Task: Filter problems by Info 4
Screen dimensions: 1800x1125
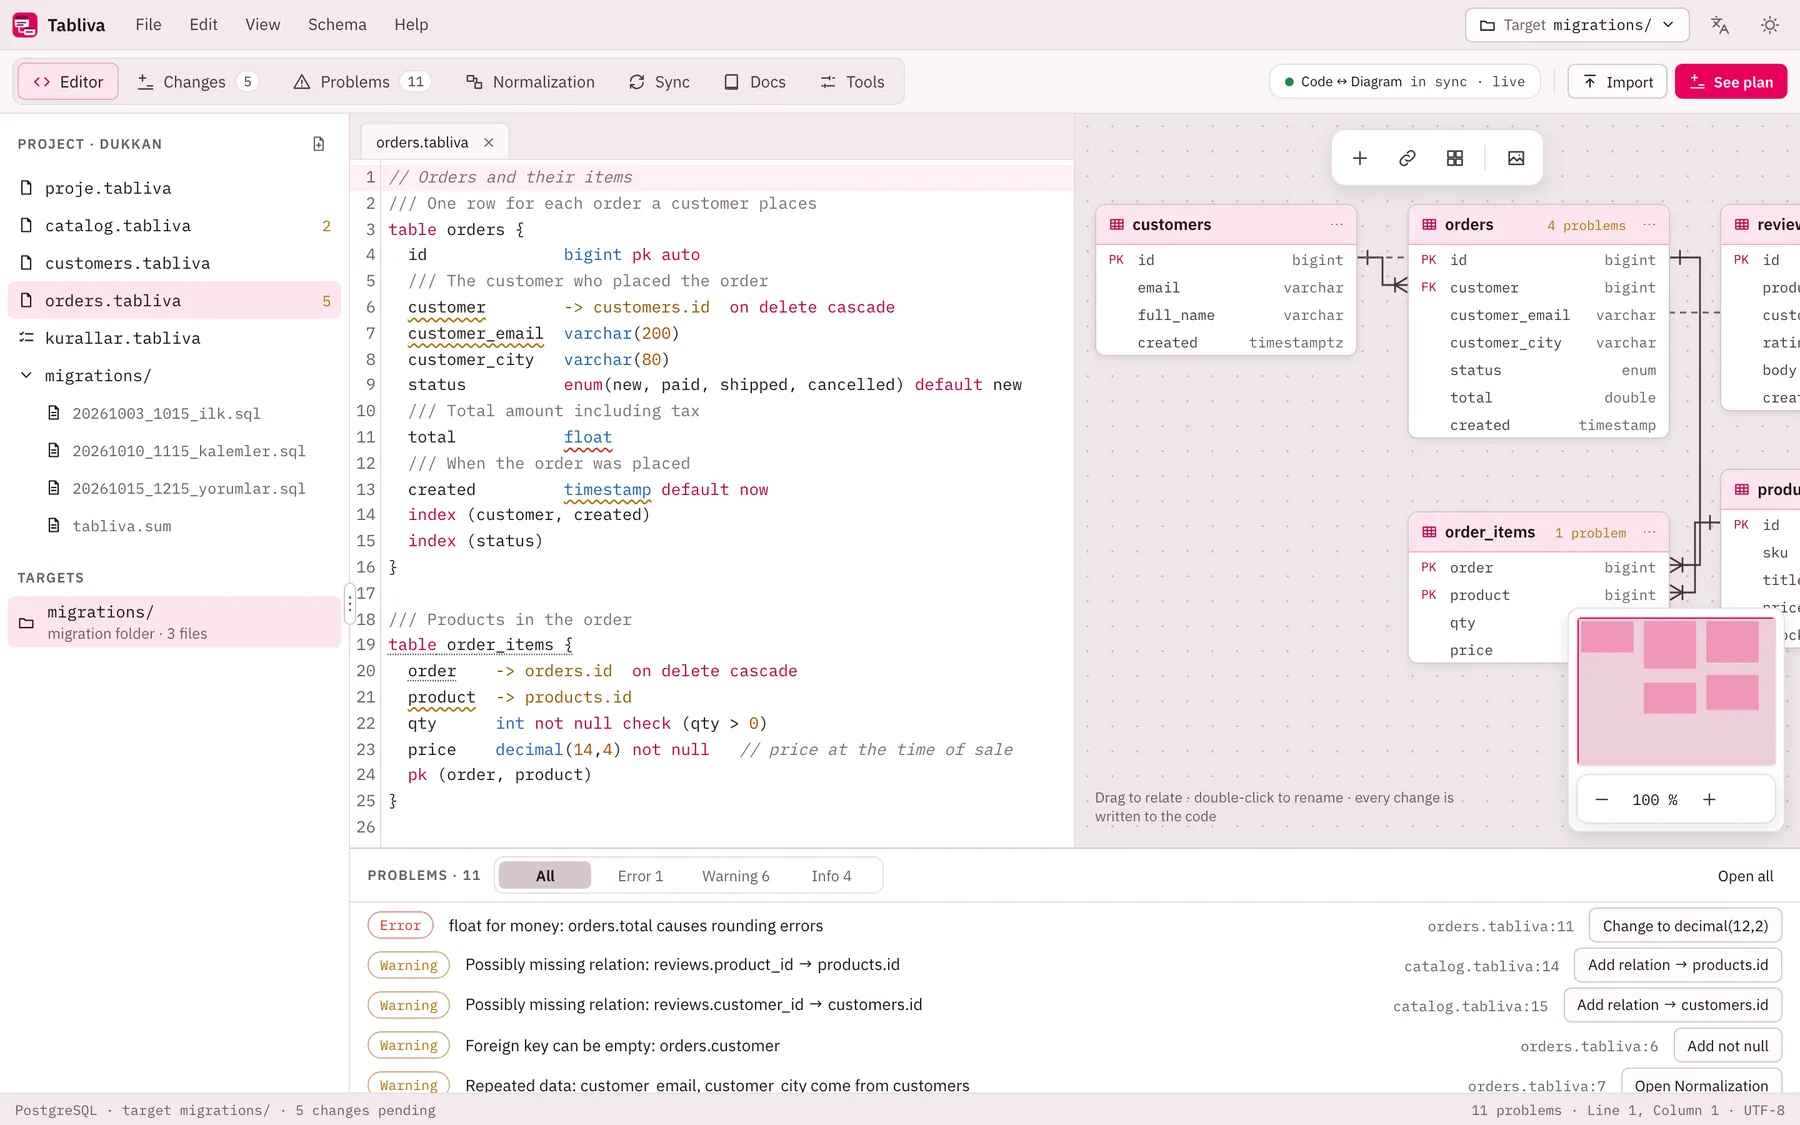Action: (831, 876)
